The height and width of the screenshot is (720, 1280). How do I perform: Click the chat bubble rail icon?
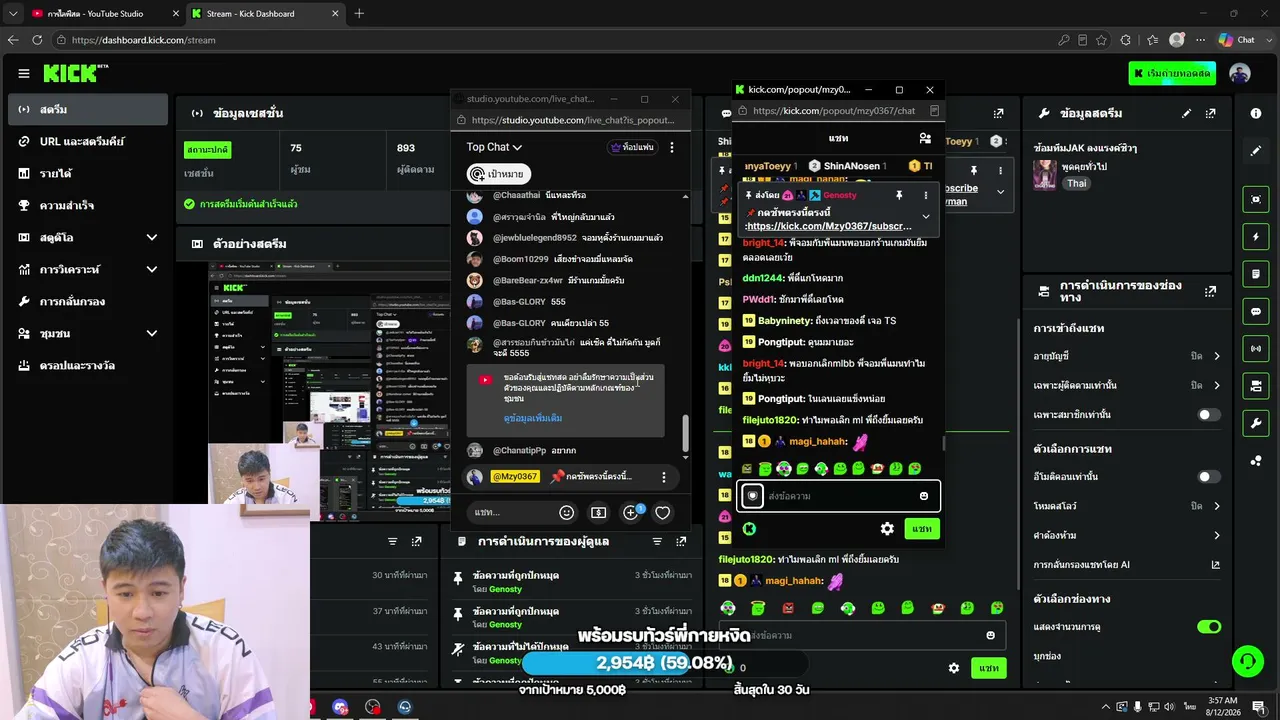[1256, 311]
